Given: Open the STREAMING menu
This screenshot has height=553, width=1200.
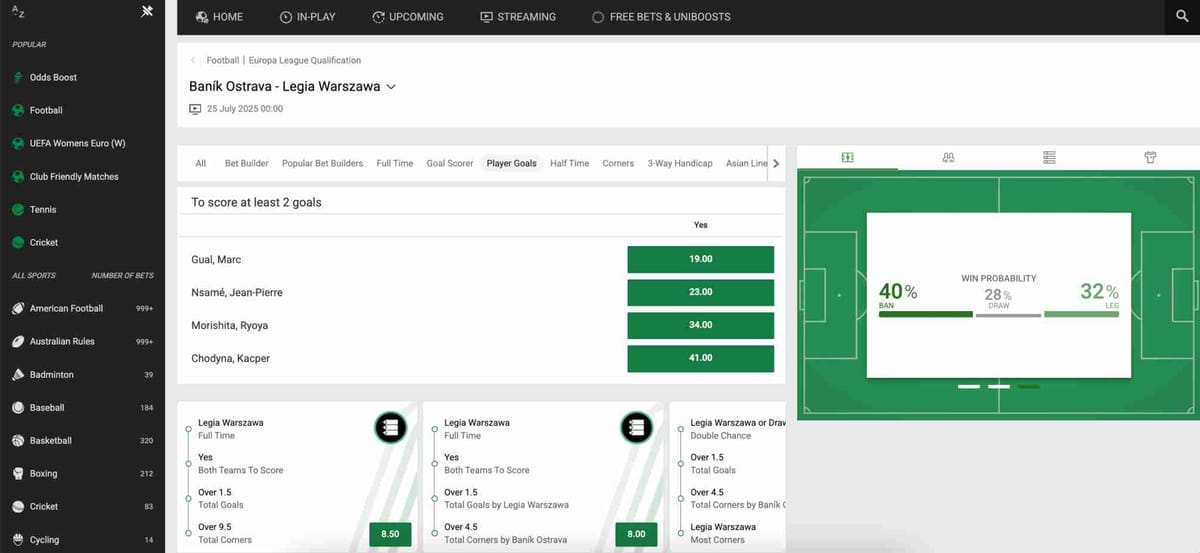Looking at the screenshot, I should [x=518, y=17].
